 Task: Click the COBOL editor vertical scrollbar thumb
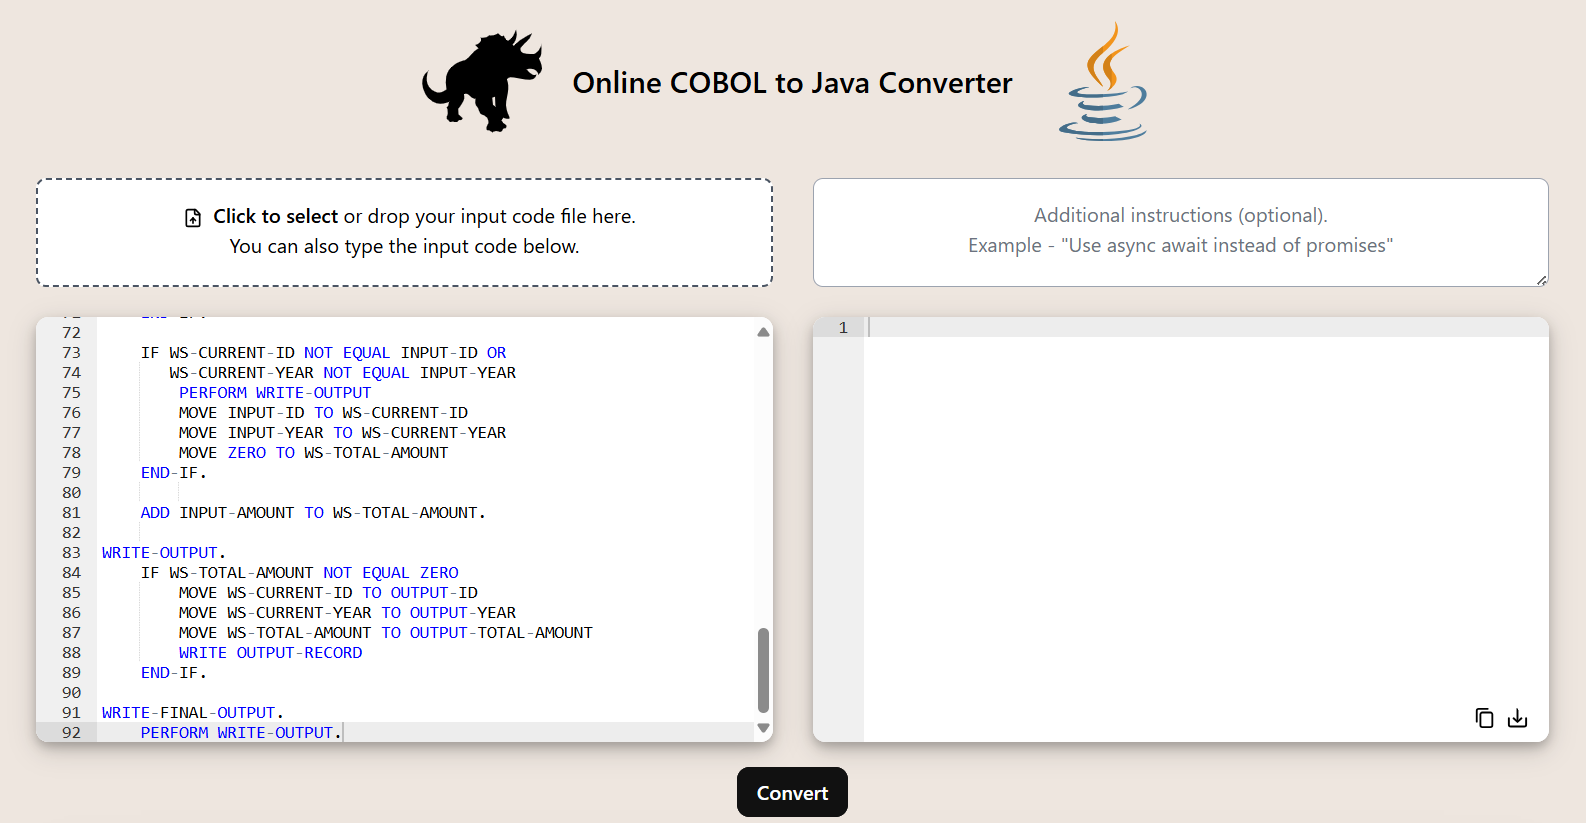763,670
